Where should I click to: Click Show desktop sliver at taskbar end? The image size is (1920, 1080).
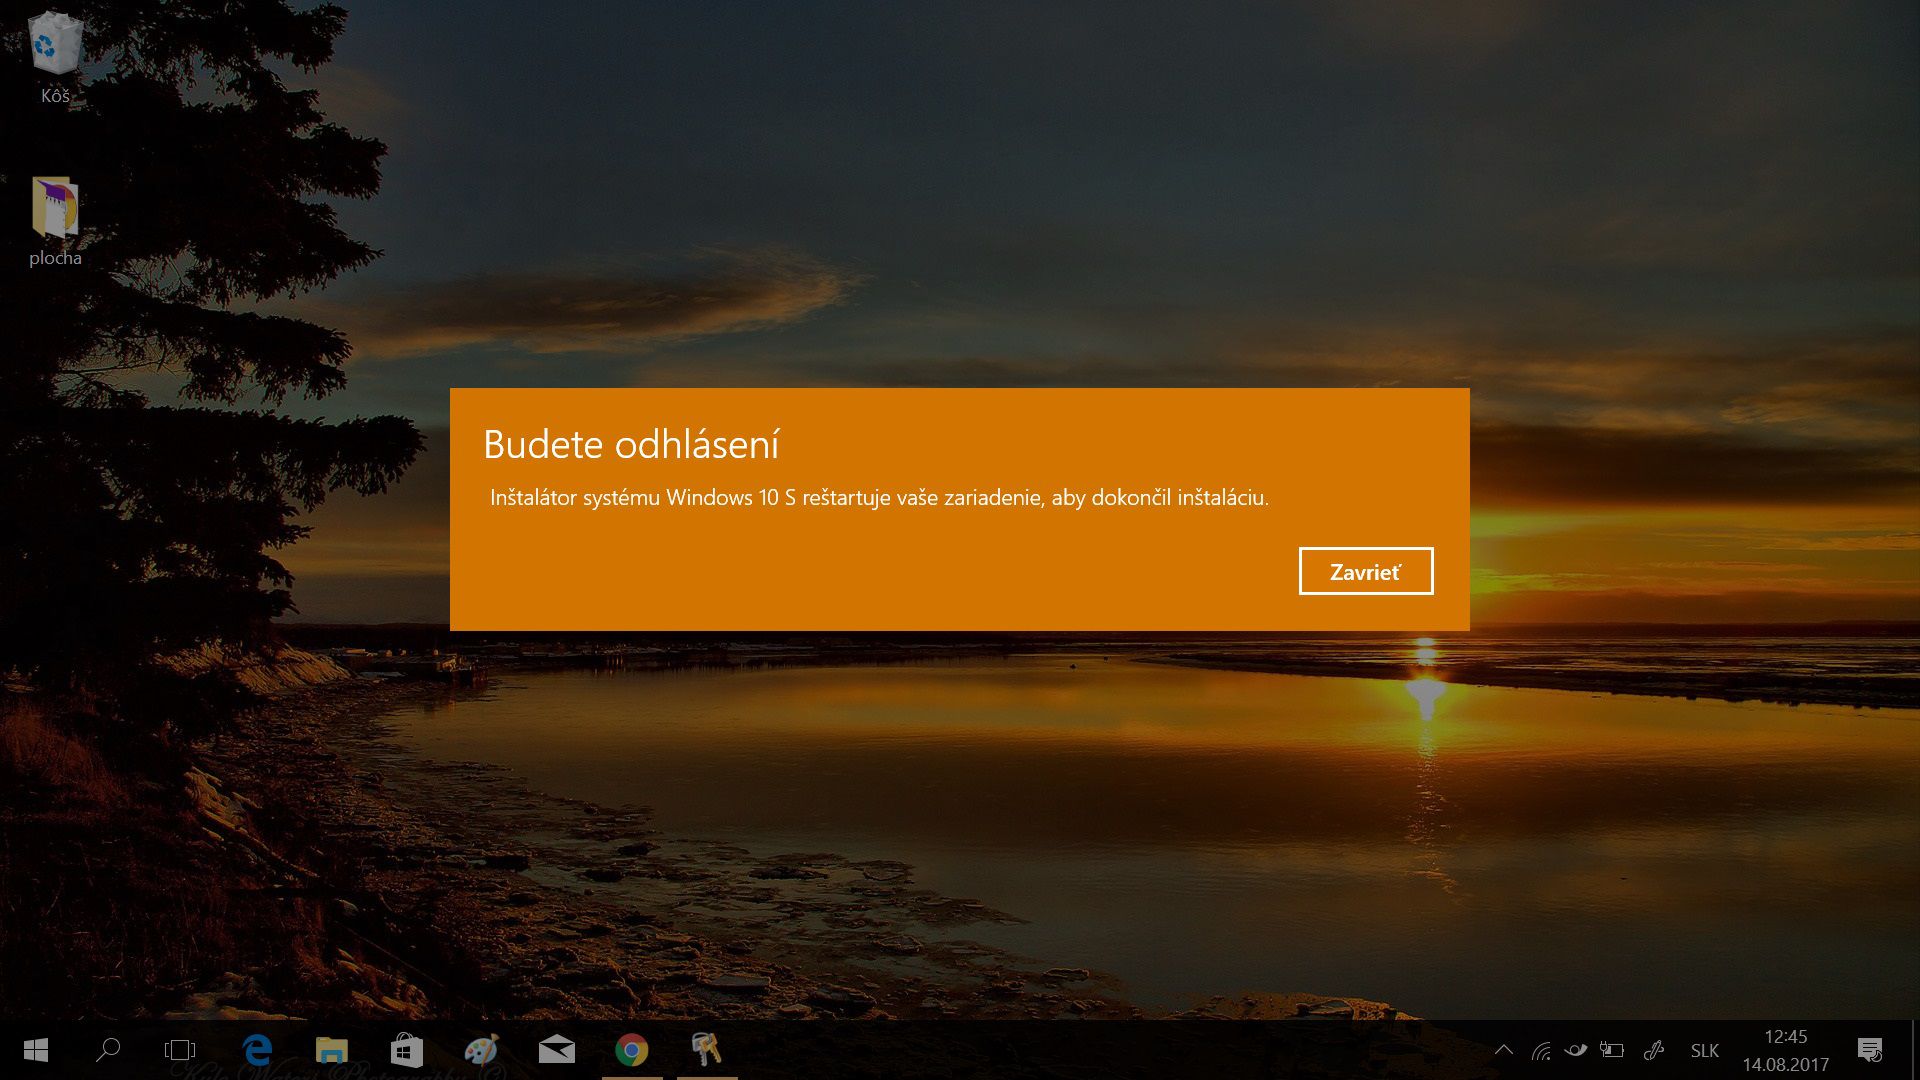coord(1915,1050)
